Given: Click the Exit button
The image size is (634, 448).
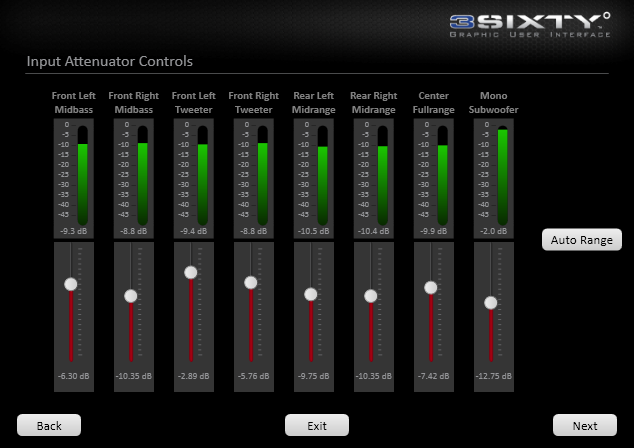Looking at the screenshot, I should click(x=317, y=425).
